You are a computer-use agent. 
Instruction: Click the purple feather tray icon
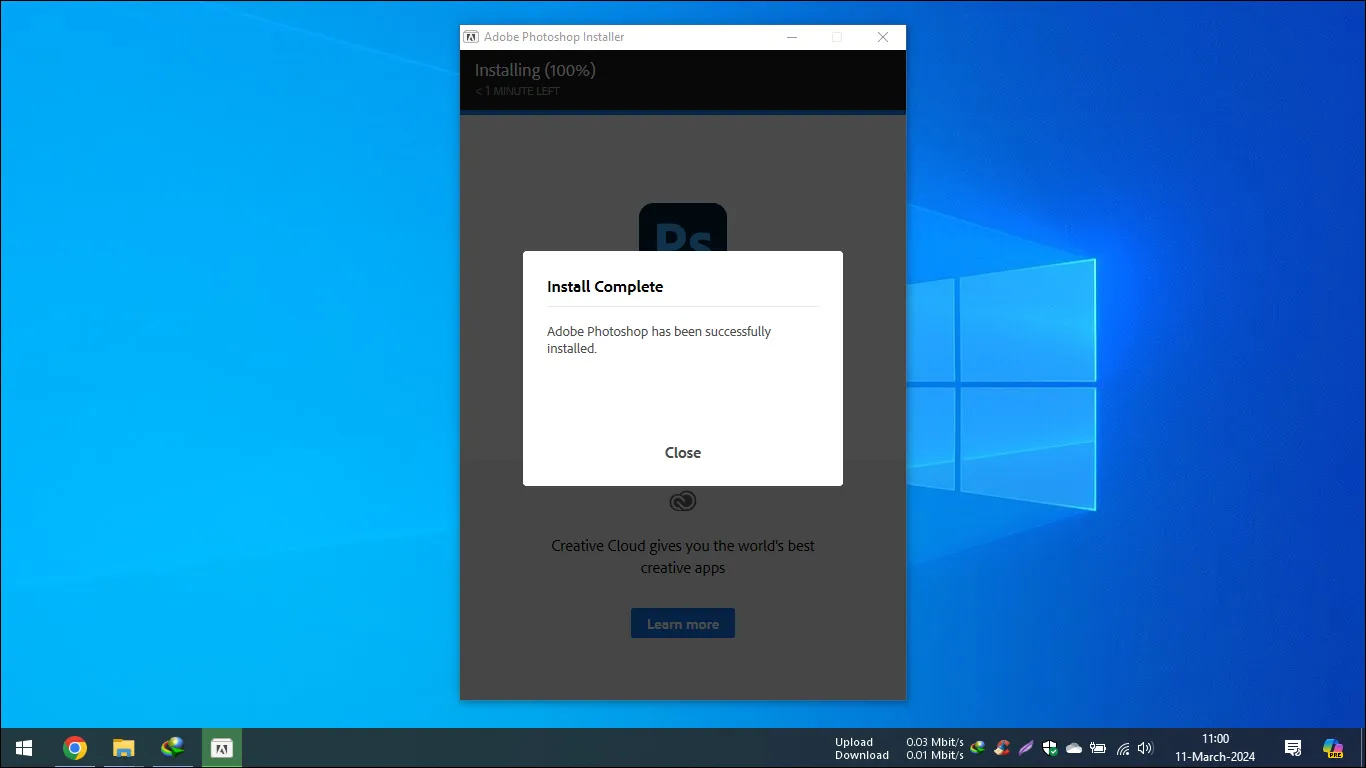click(x=1025, y=748)
